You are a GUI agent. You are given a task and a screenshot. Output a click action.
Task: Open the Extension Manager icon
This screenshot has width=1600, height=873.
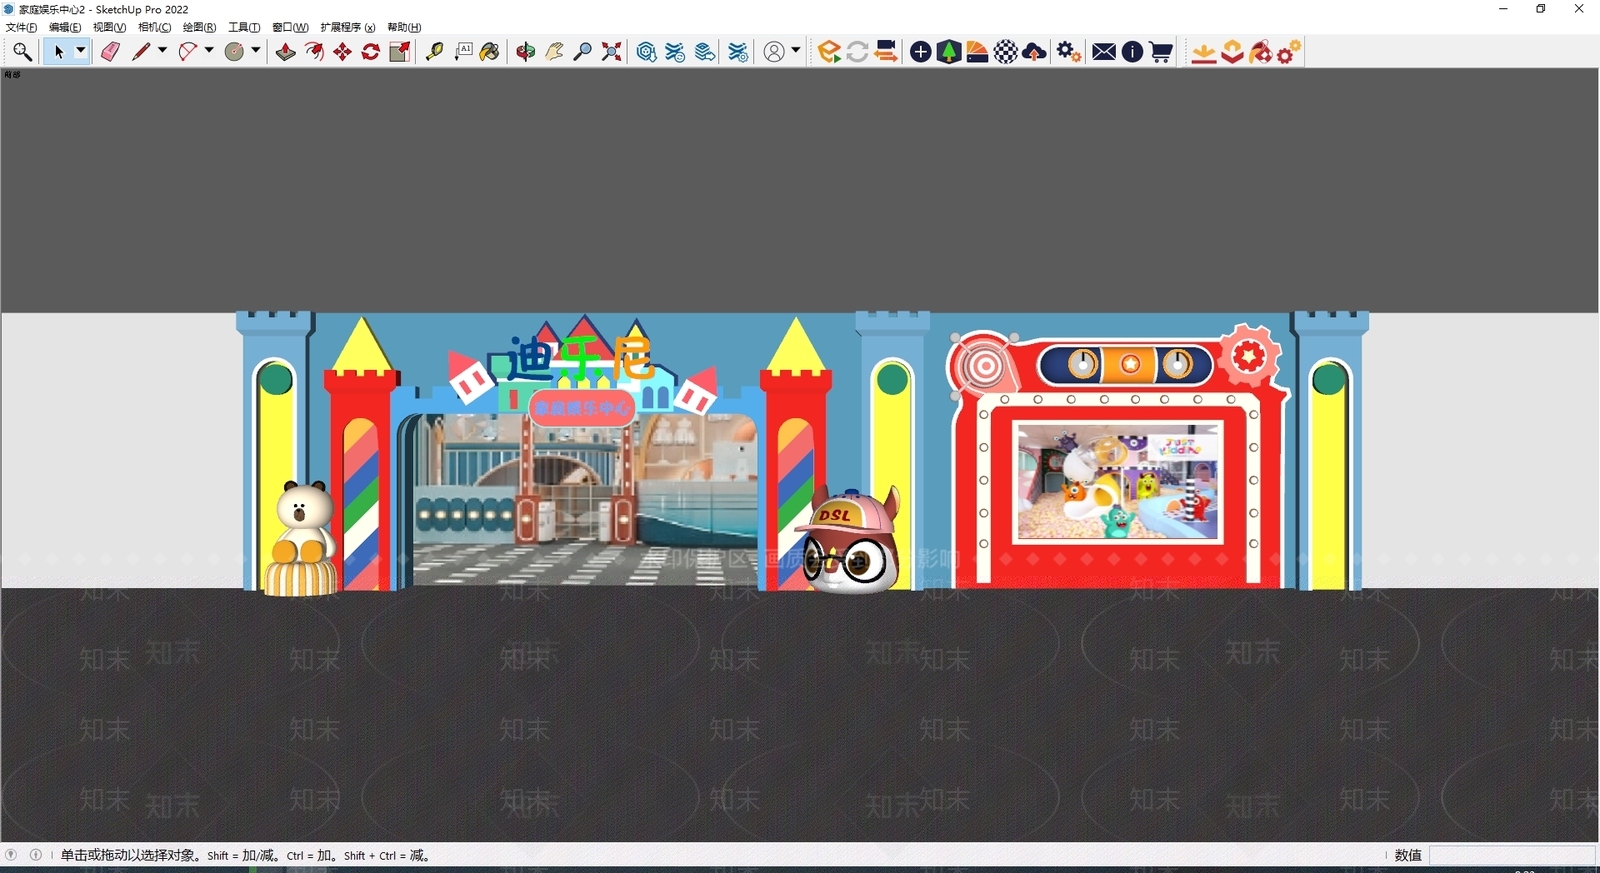click(738, 52)
